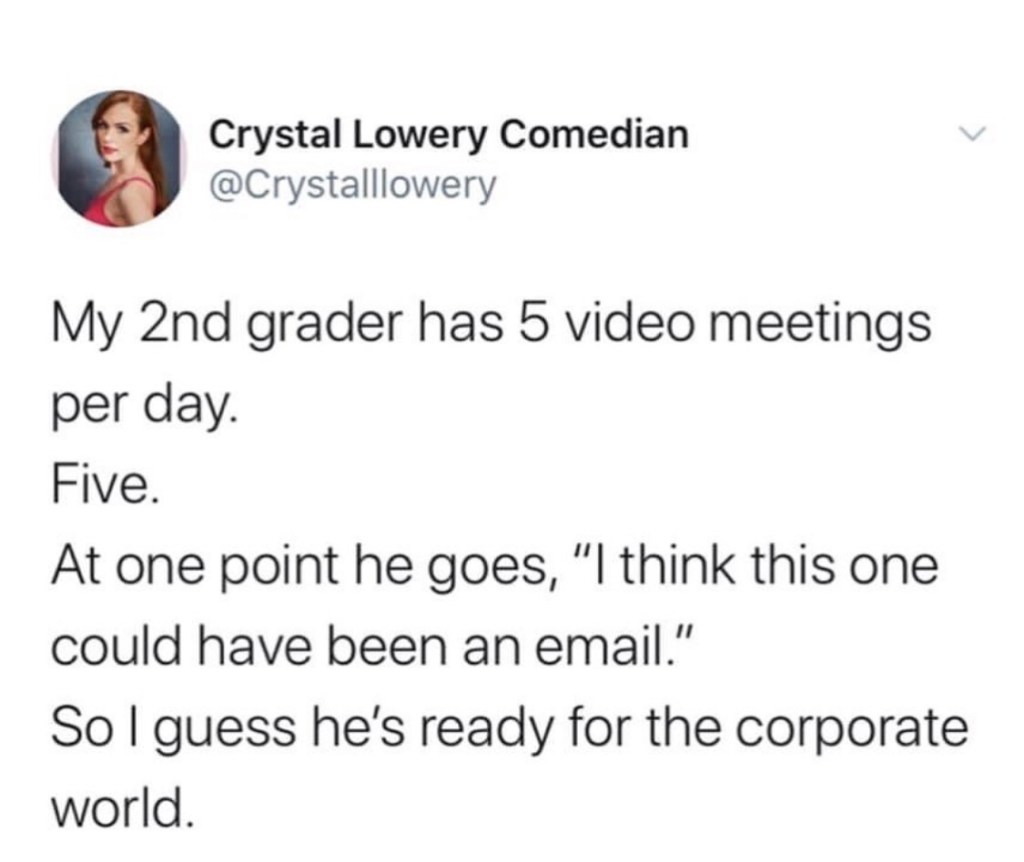Click the single word line "Five."
Viewport: 1024px width, 862px height.
click(103, 487)
